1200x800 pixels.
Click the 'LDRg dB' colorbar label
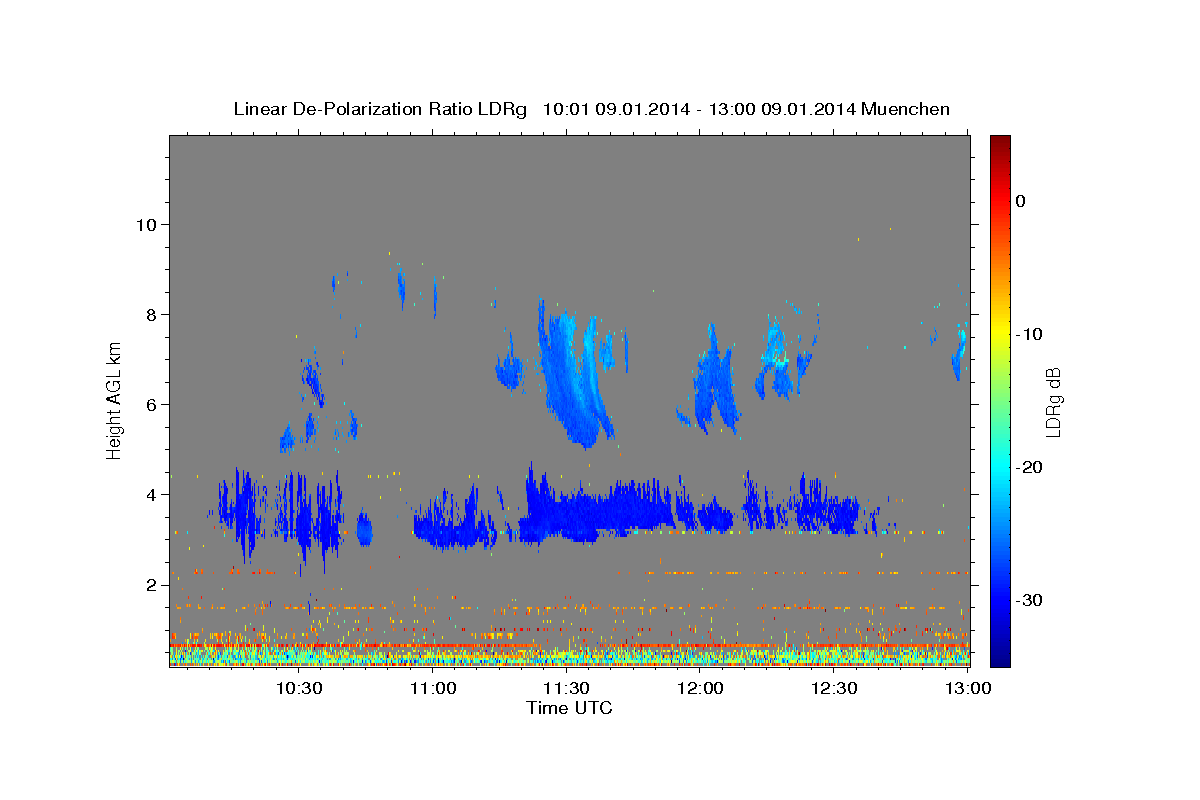click(1052, 401)
